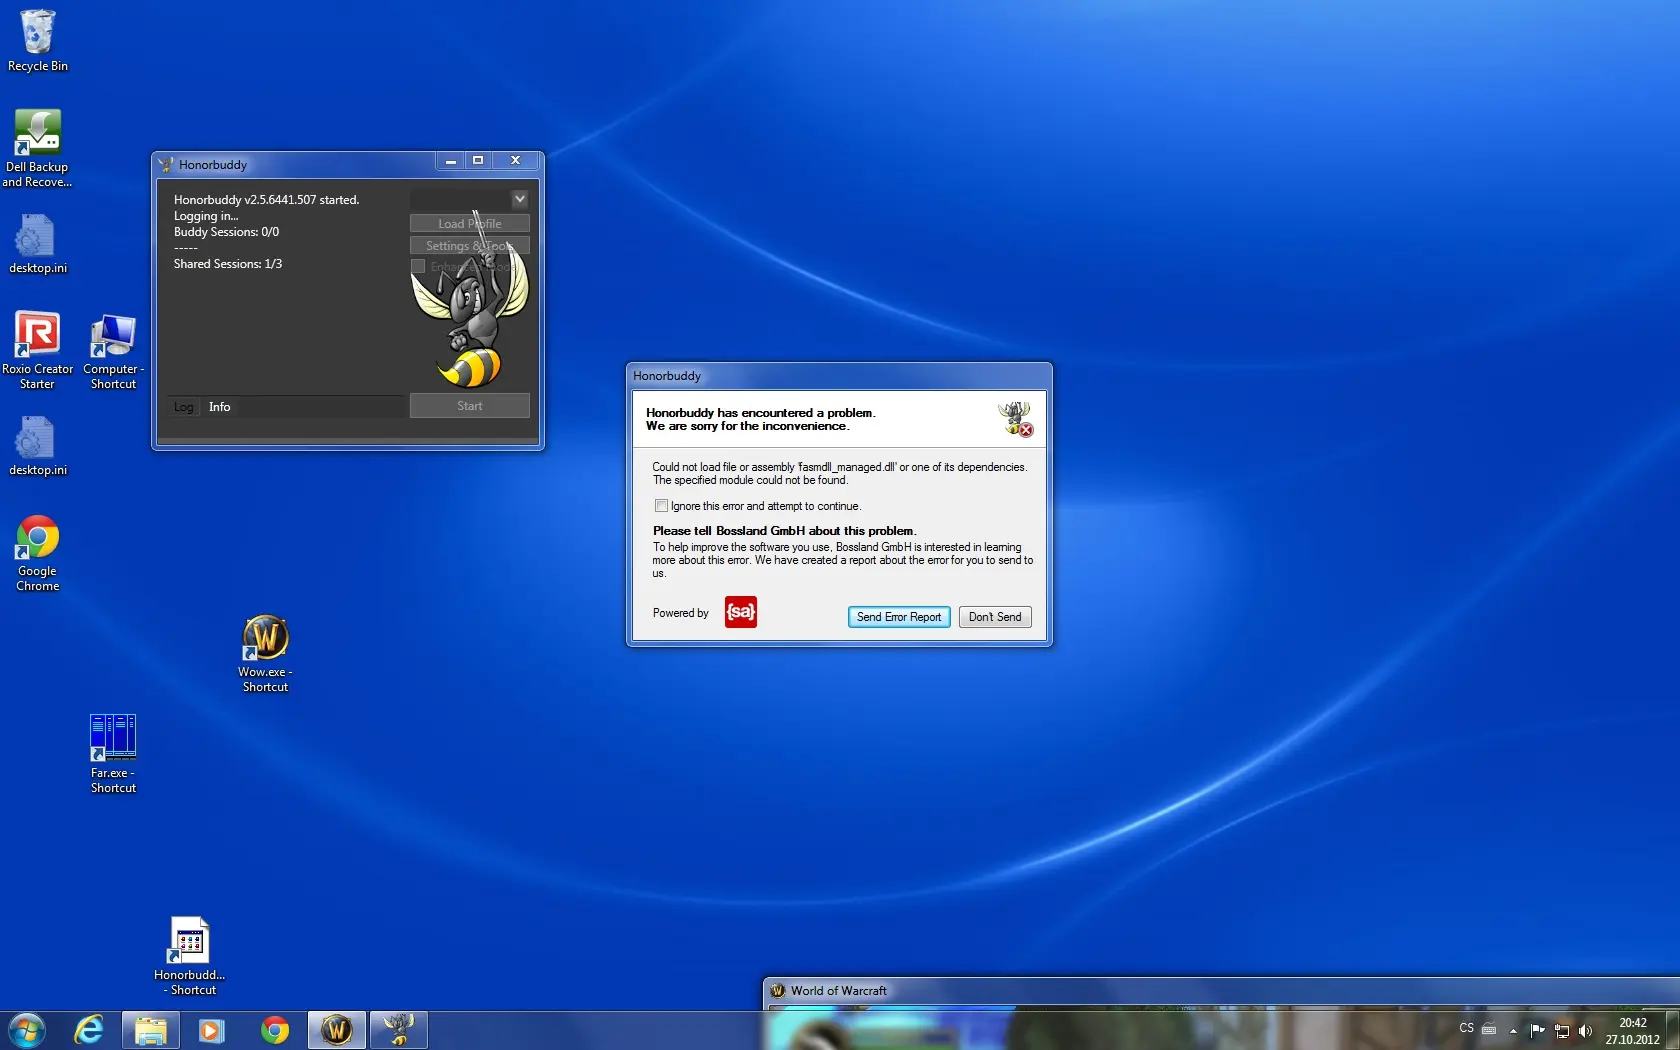The image size is (1680, 1050).
Task: Click Honorbuddy error bee icon in dialog
Action: 1015,418
